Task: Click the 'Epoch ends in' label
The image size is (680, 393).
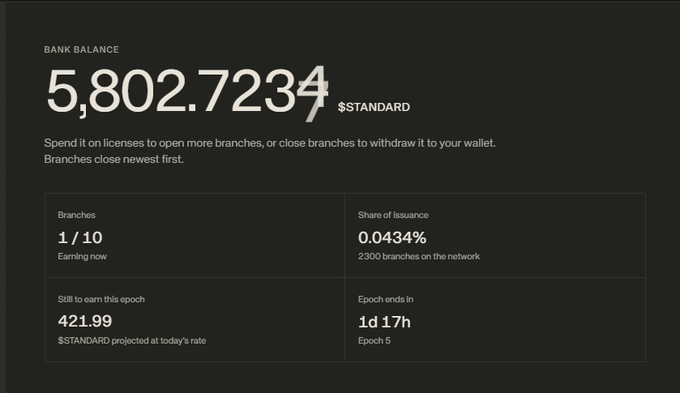Action: 386,299
